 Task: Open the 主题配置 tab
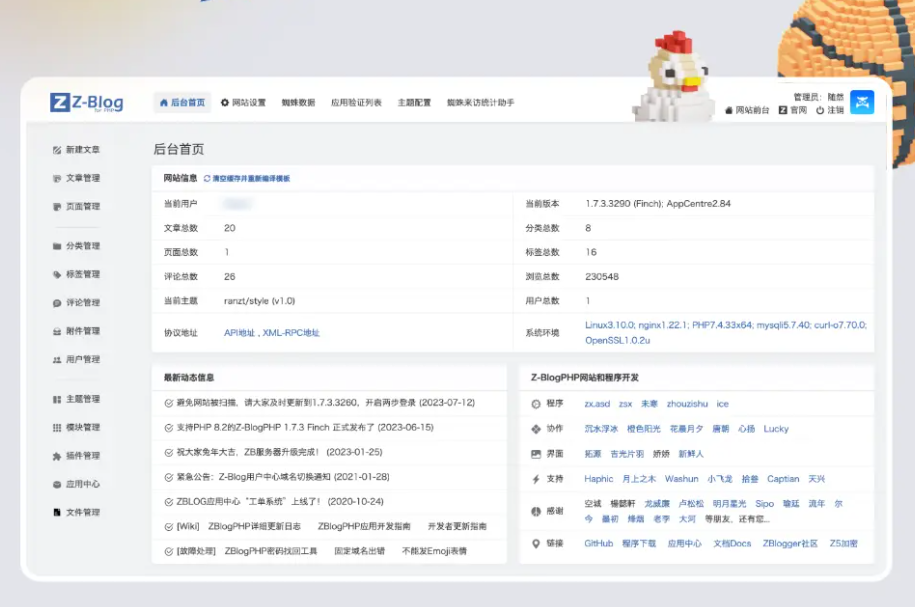pyautogui.click(x=414, y=103)
